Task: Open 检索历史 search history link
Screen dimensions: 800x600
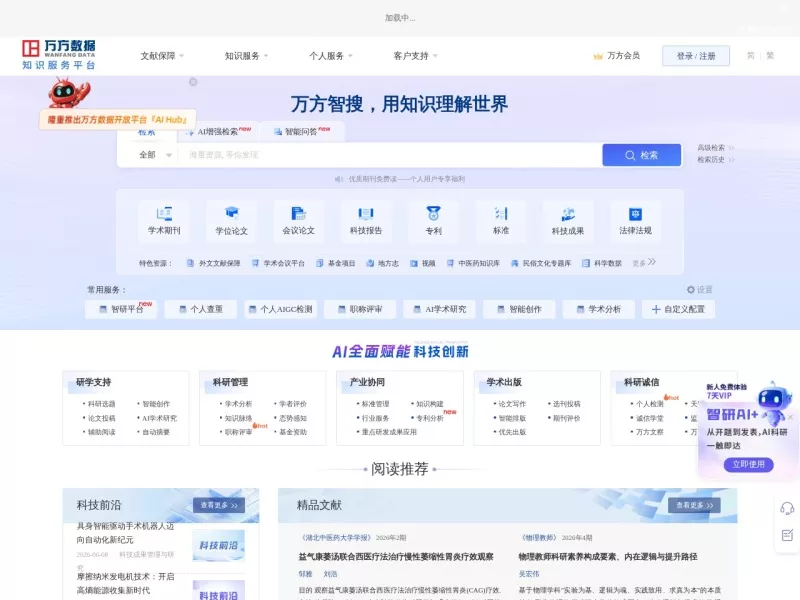Action: (716, 160)
